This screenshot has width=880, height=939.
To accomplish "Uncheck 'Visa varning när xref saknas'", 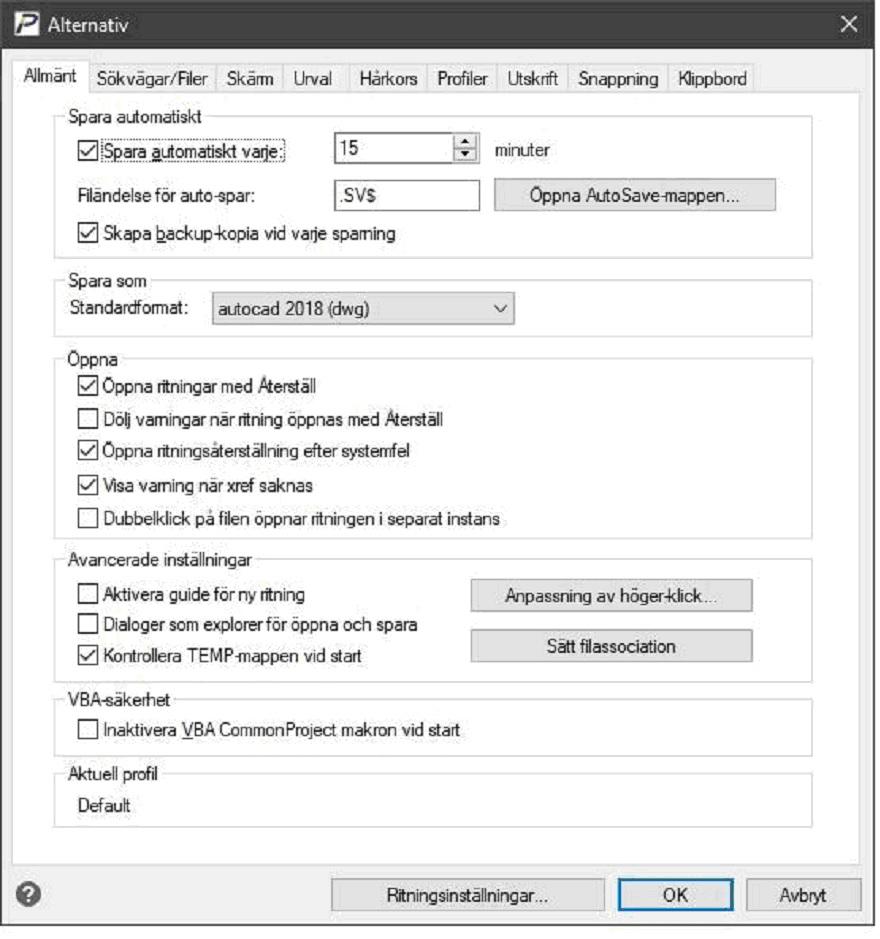I will 88,487.
